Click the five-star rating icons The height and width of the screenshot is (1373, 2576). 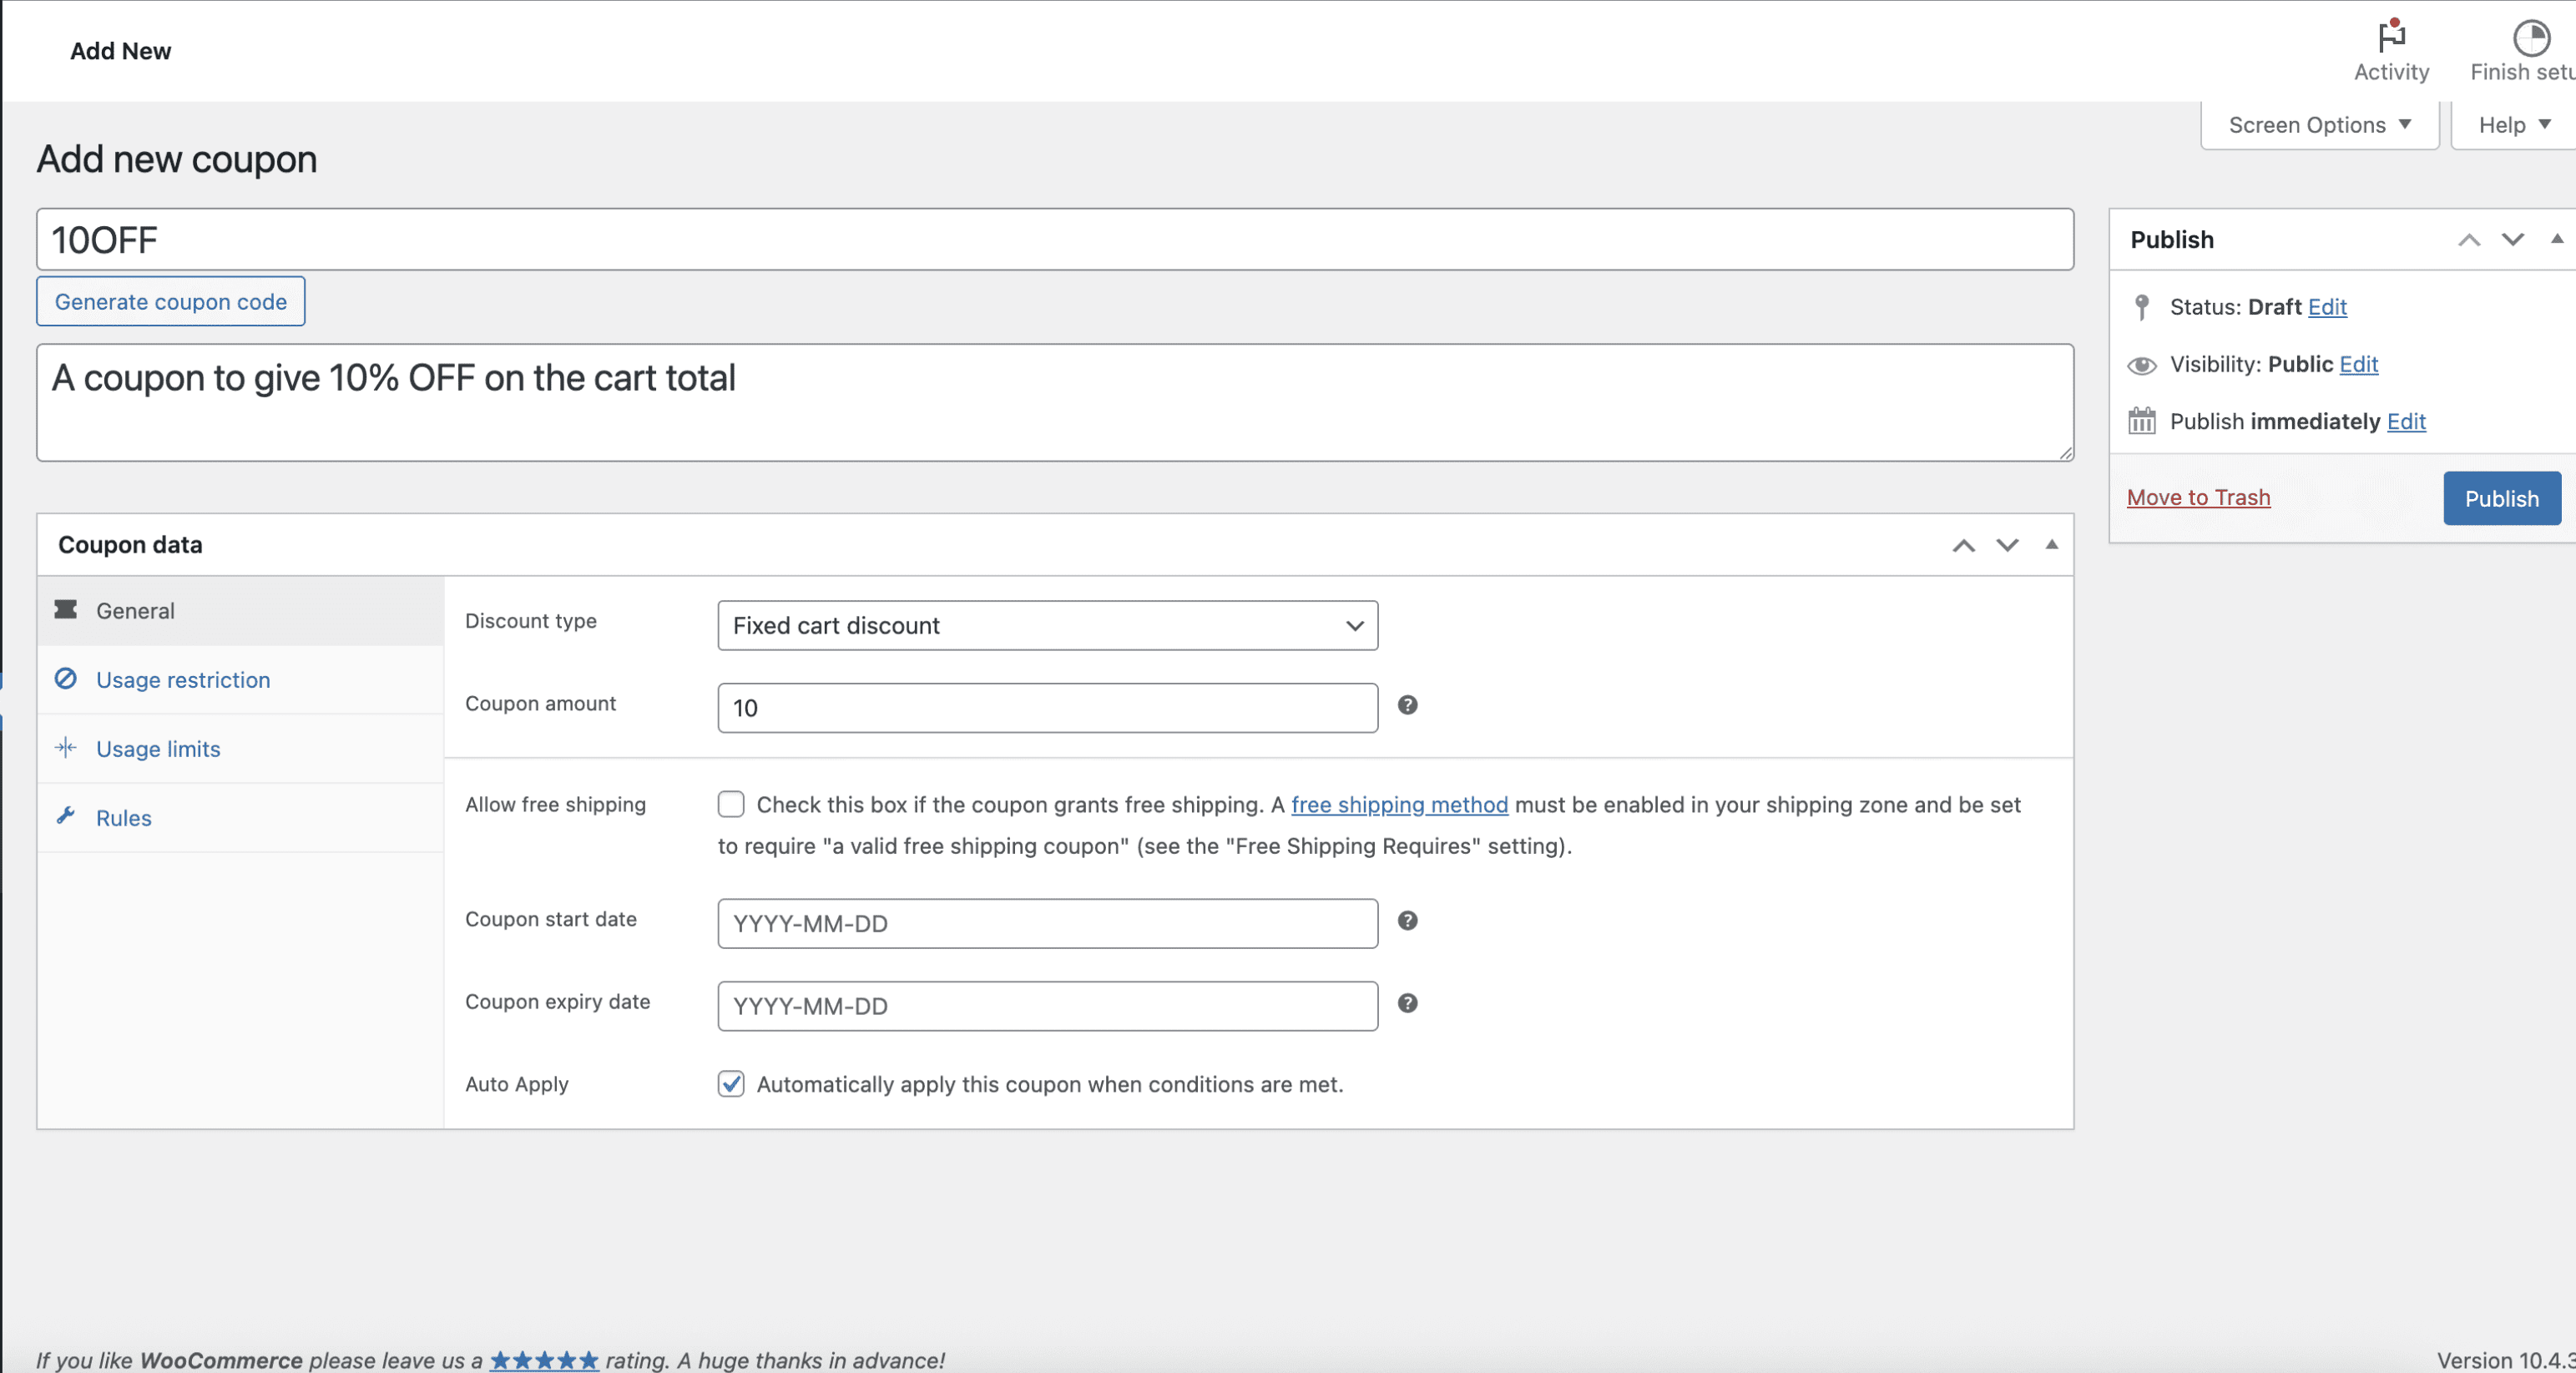coord(544,1360)
